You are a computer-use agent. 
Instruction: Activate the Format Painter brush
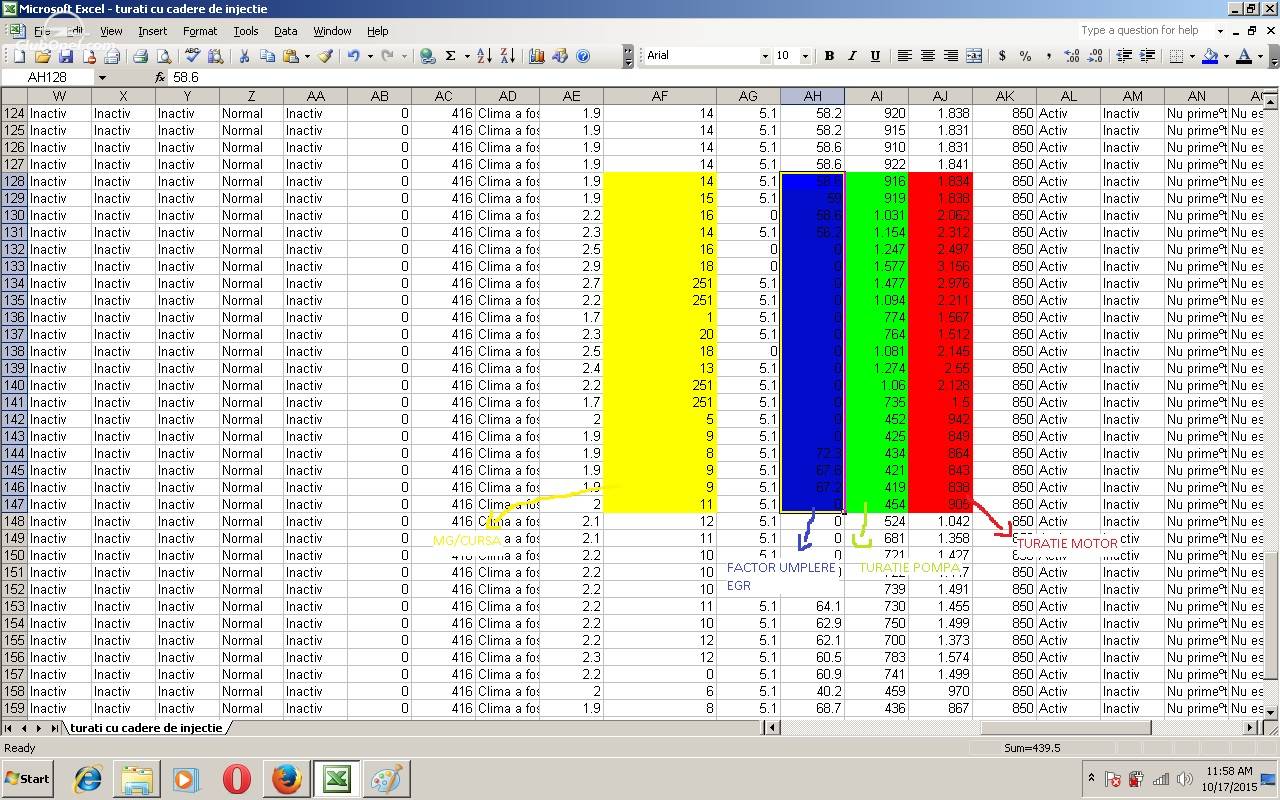325,56
